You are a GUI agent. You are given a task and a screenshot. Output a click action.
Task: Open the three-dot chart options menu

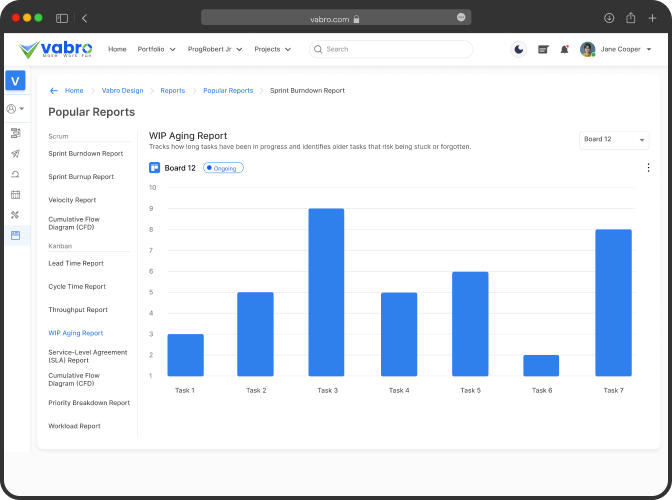click(x=648, y=168)
